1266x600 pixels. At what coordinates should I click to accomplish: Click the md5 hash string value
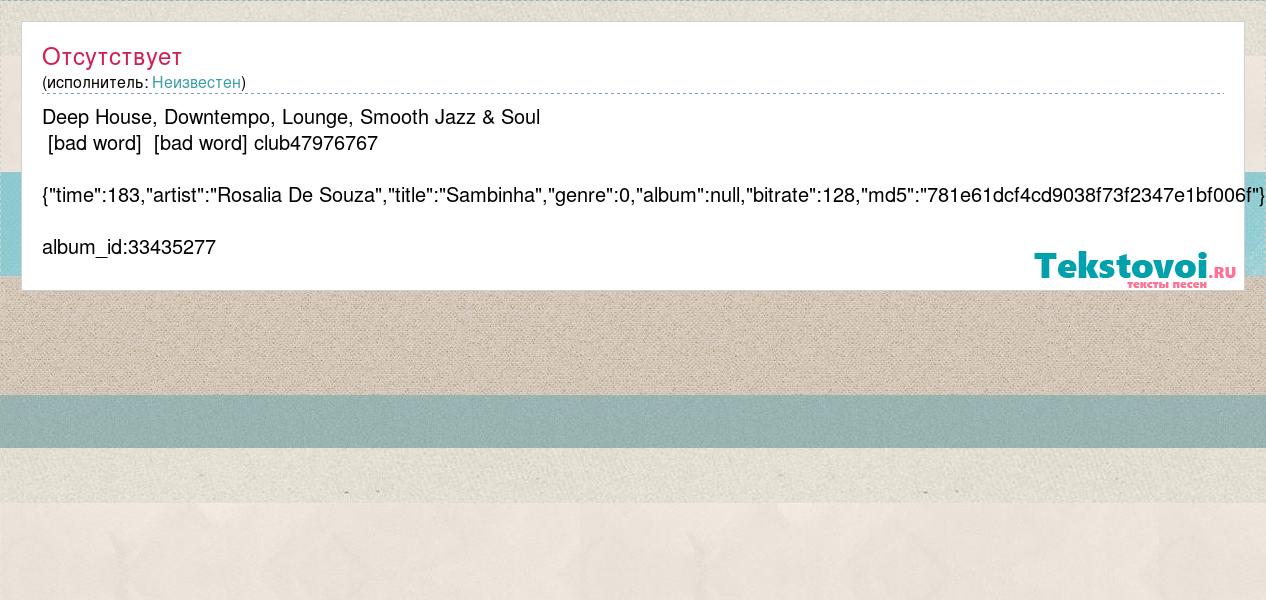[1091, 195]
